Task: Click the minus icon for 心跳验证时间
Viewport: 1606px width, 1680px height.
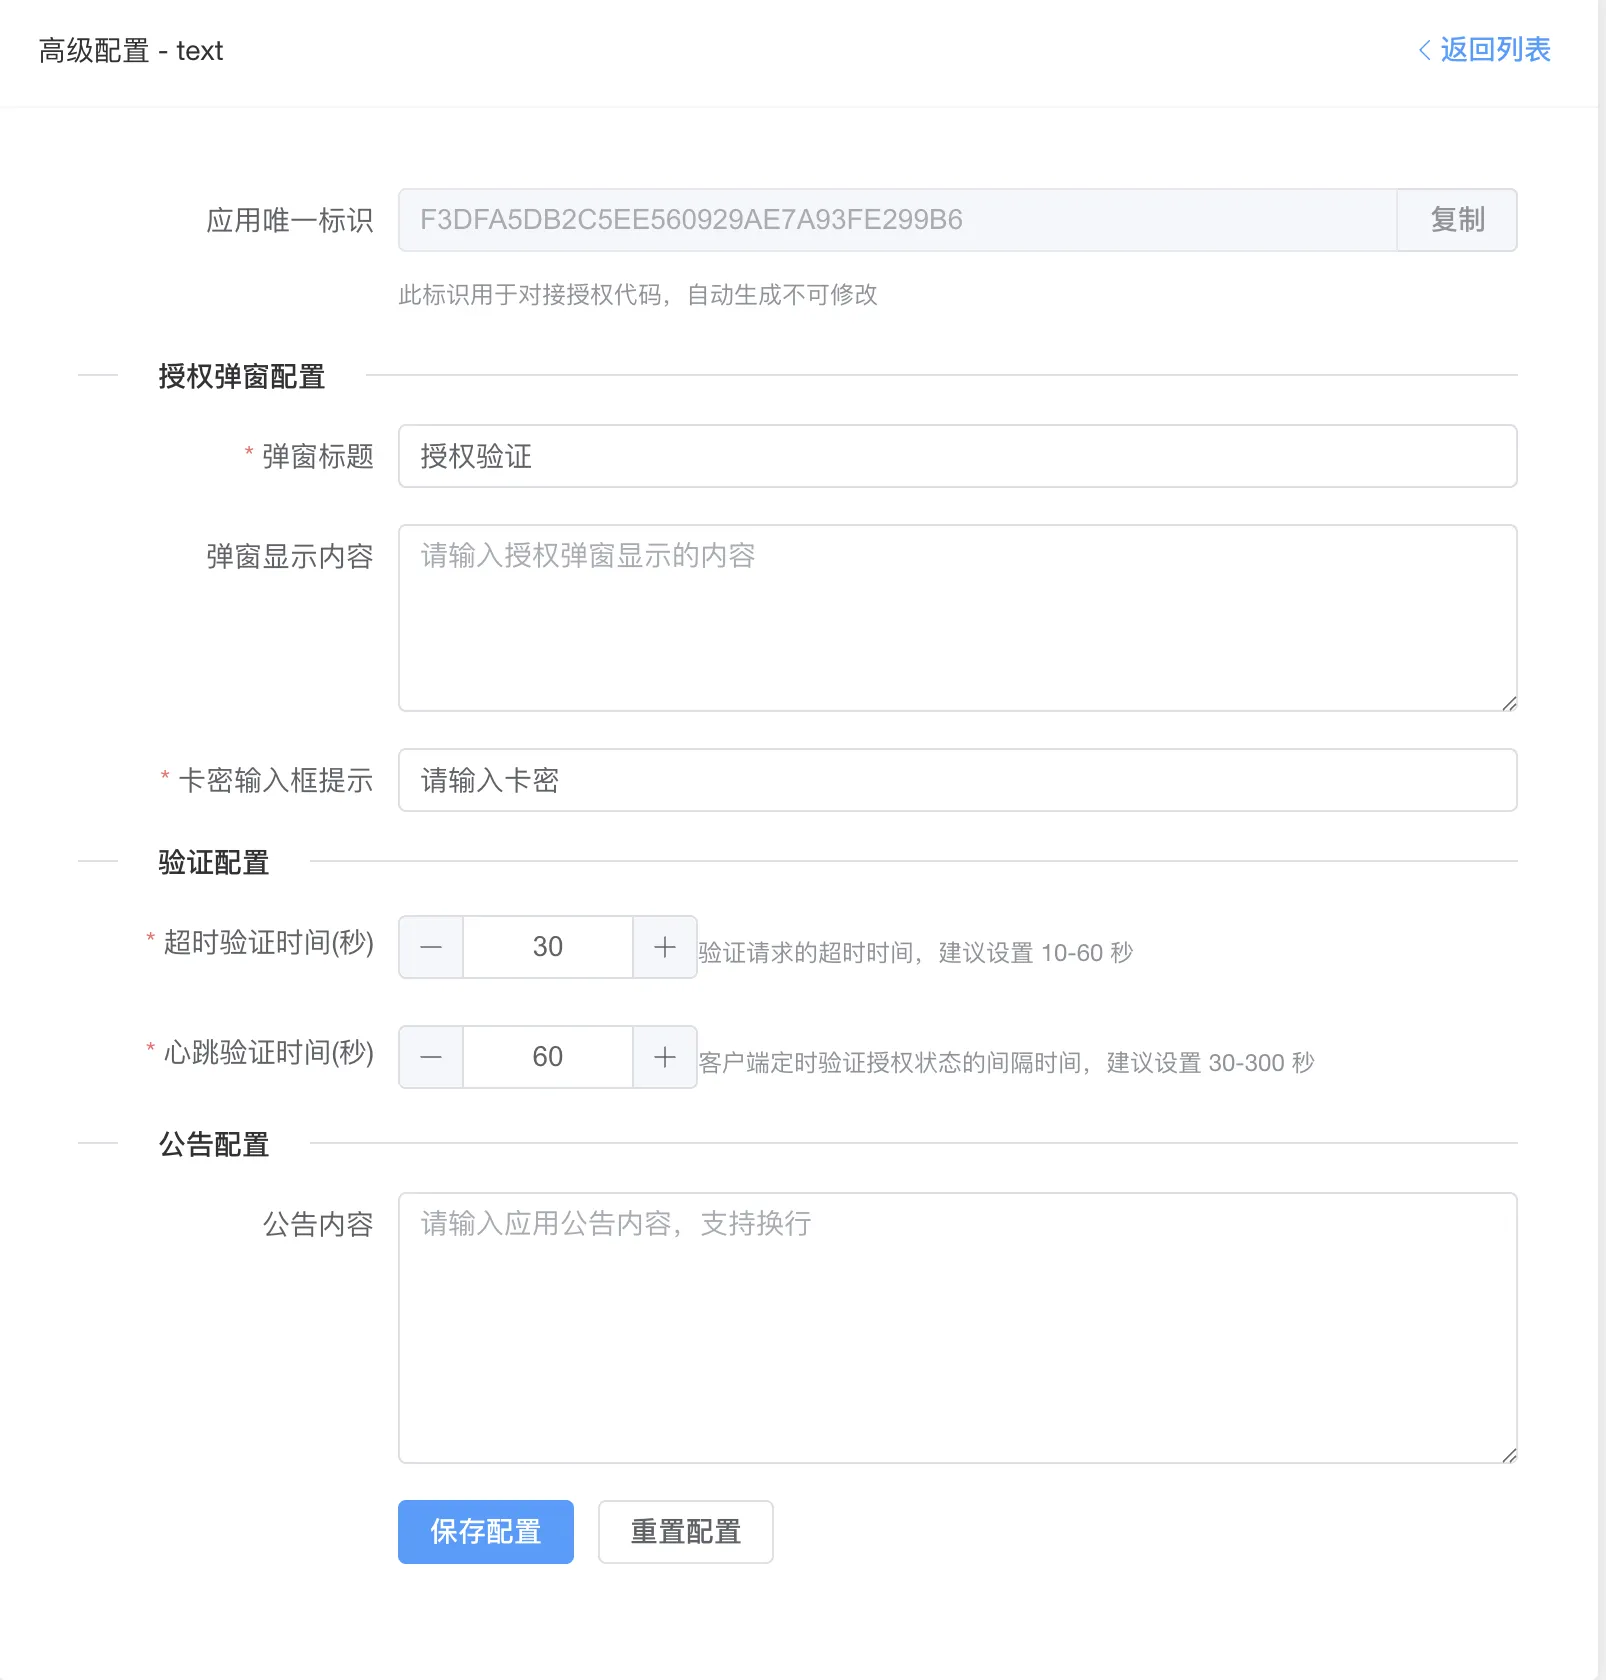Action: [430, 1056]
